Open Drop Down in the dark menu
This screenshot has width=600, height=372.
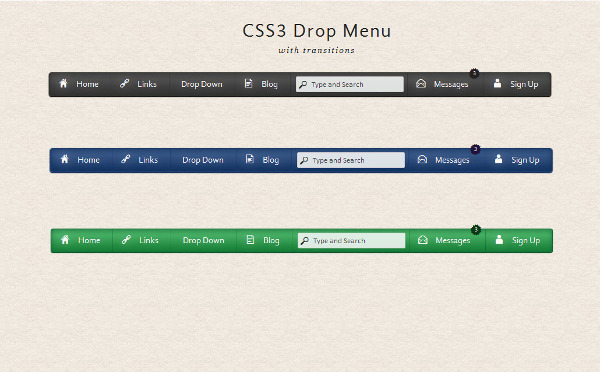tap(202, 84)
